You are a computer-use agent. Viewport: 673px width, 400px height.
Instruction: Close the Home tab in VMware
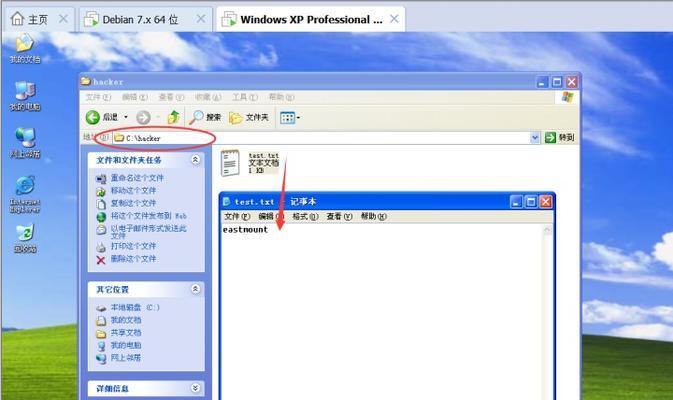63,18
